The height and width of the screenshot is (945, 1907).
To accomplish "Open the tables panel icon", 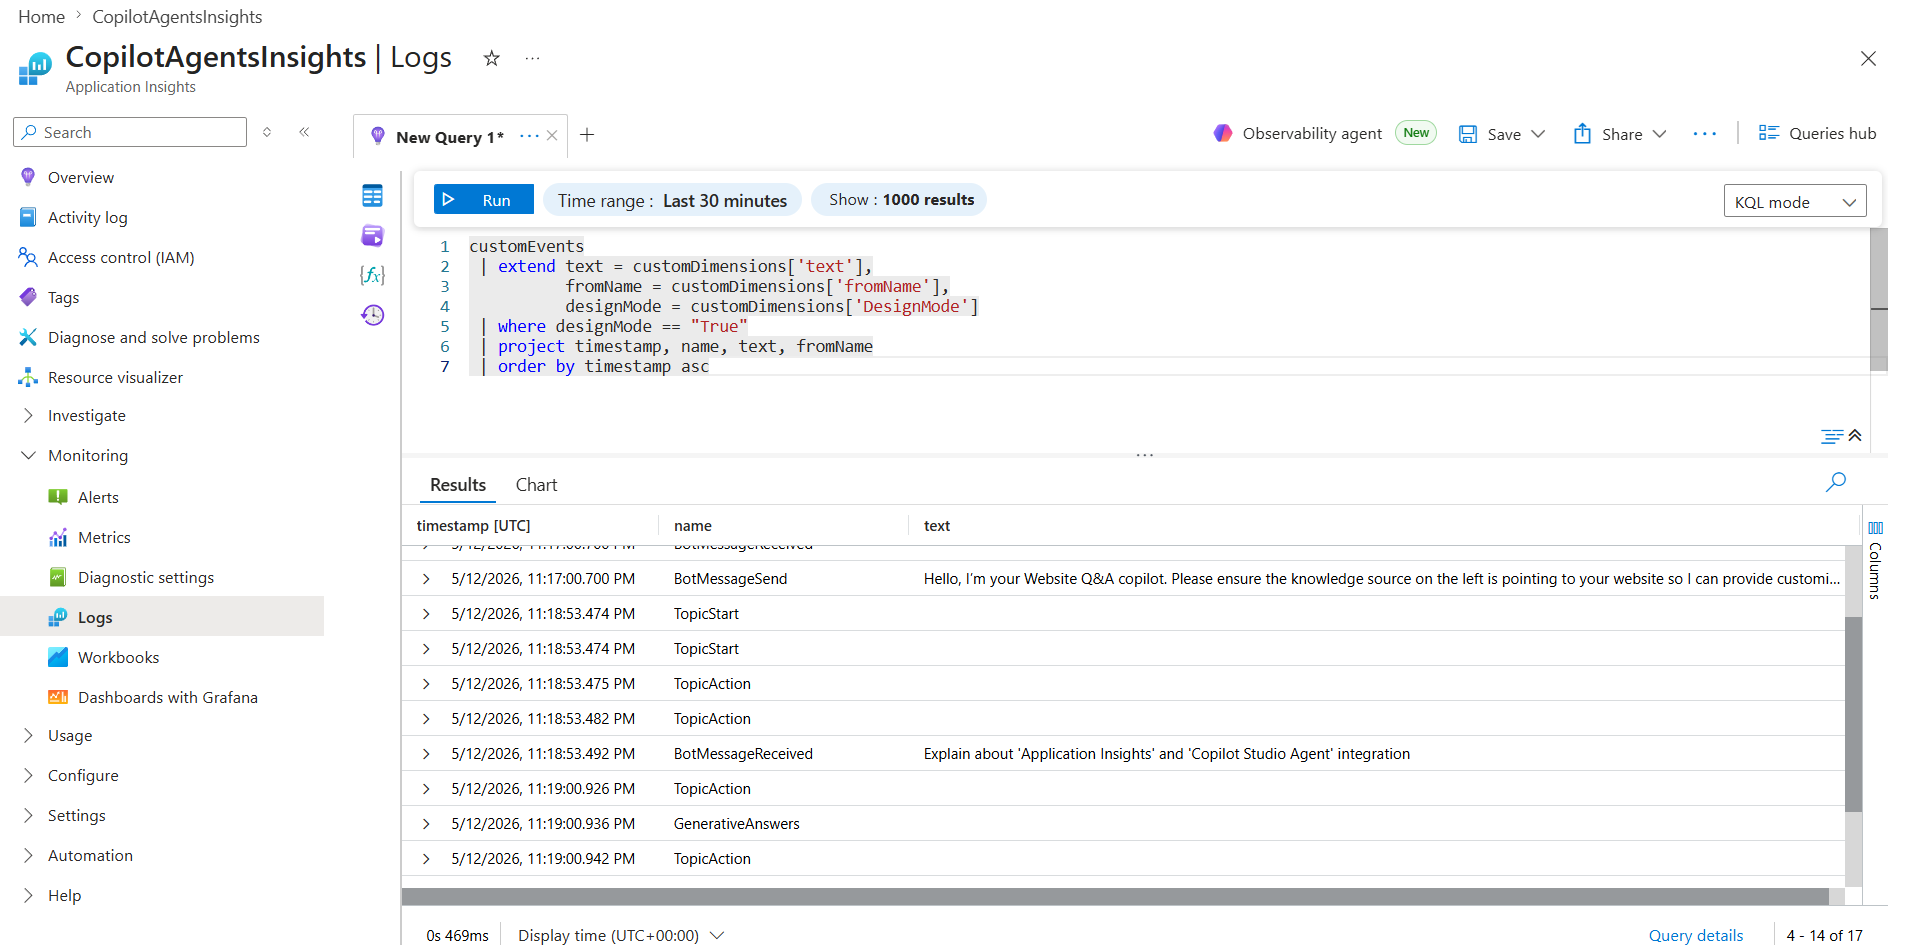I will tap(372, 196).
